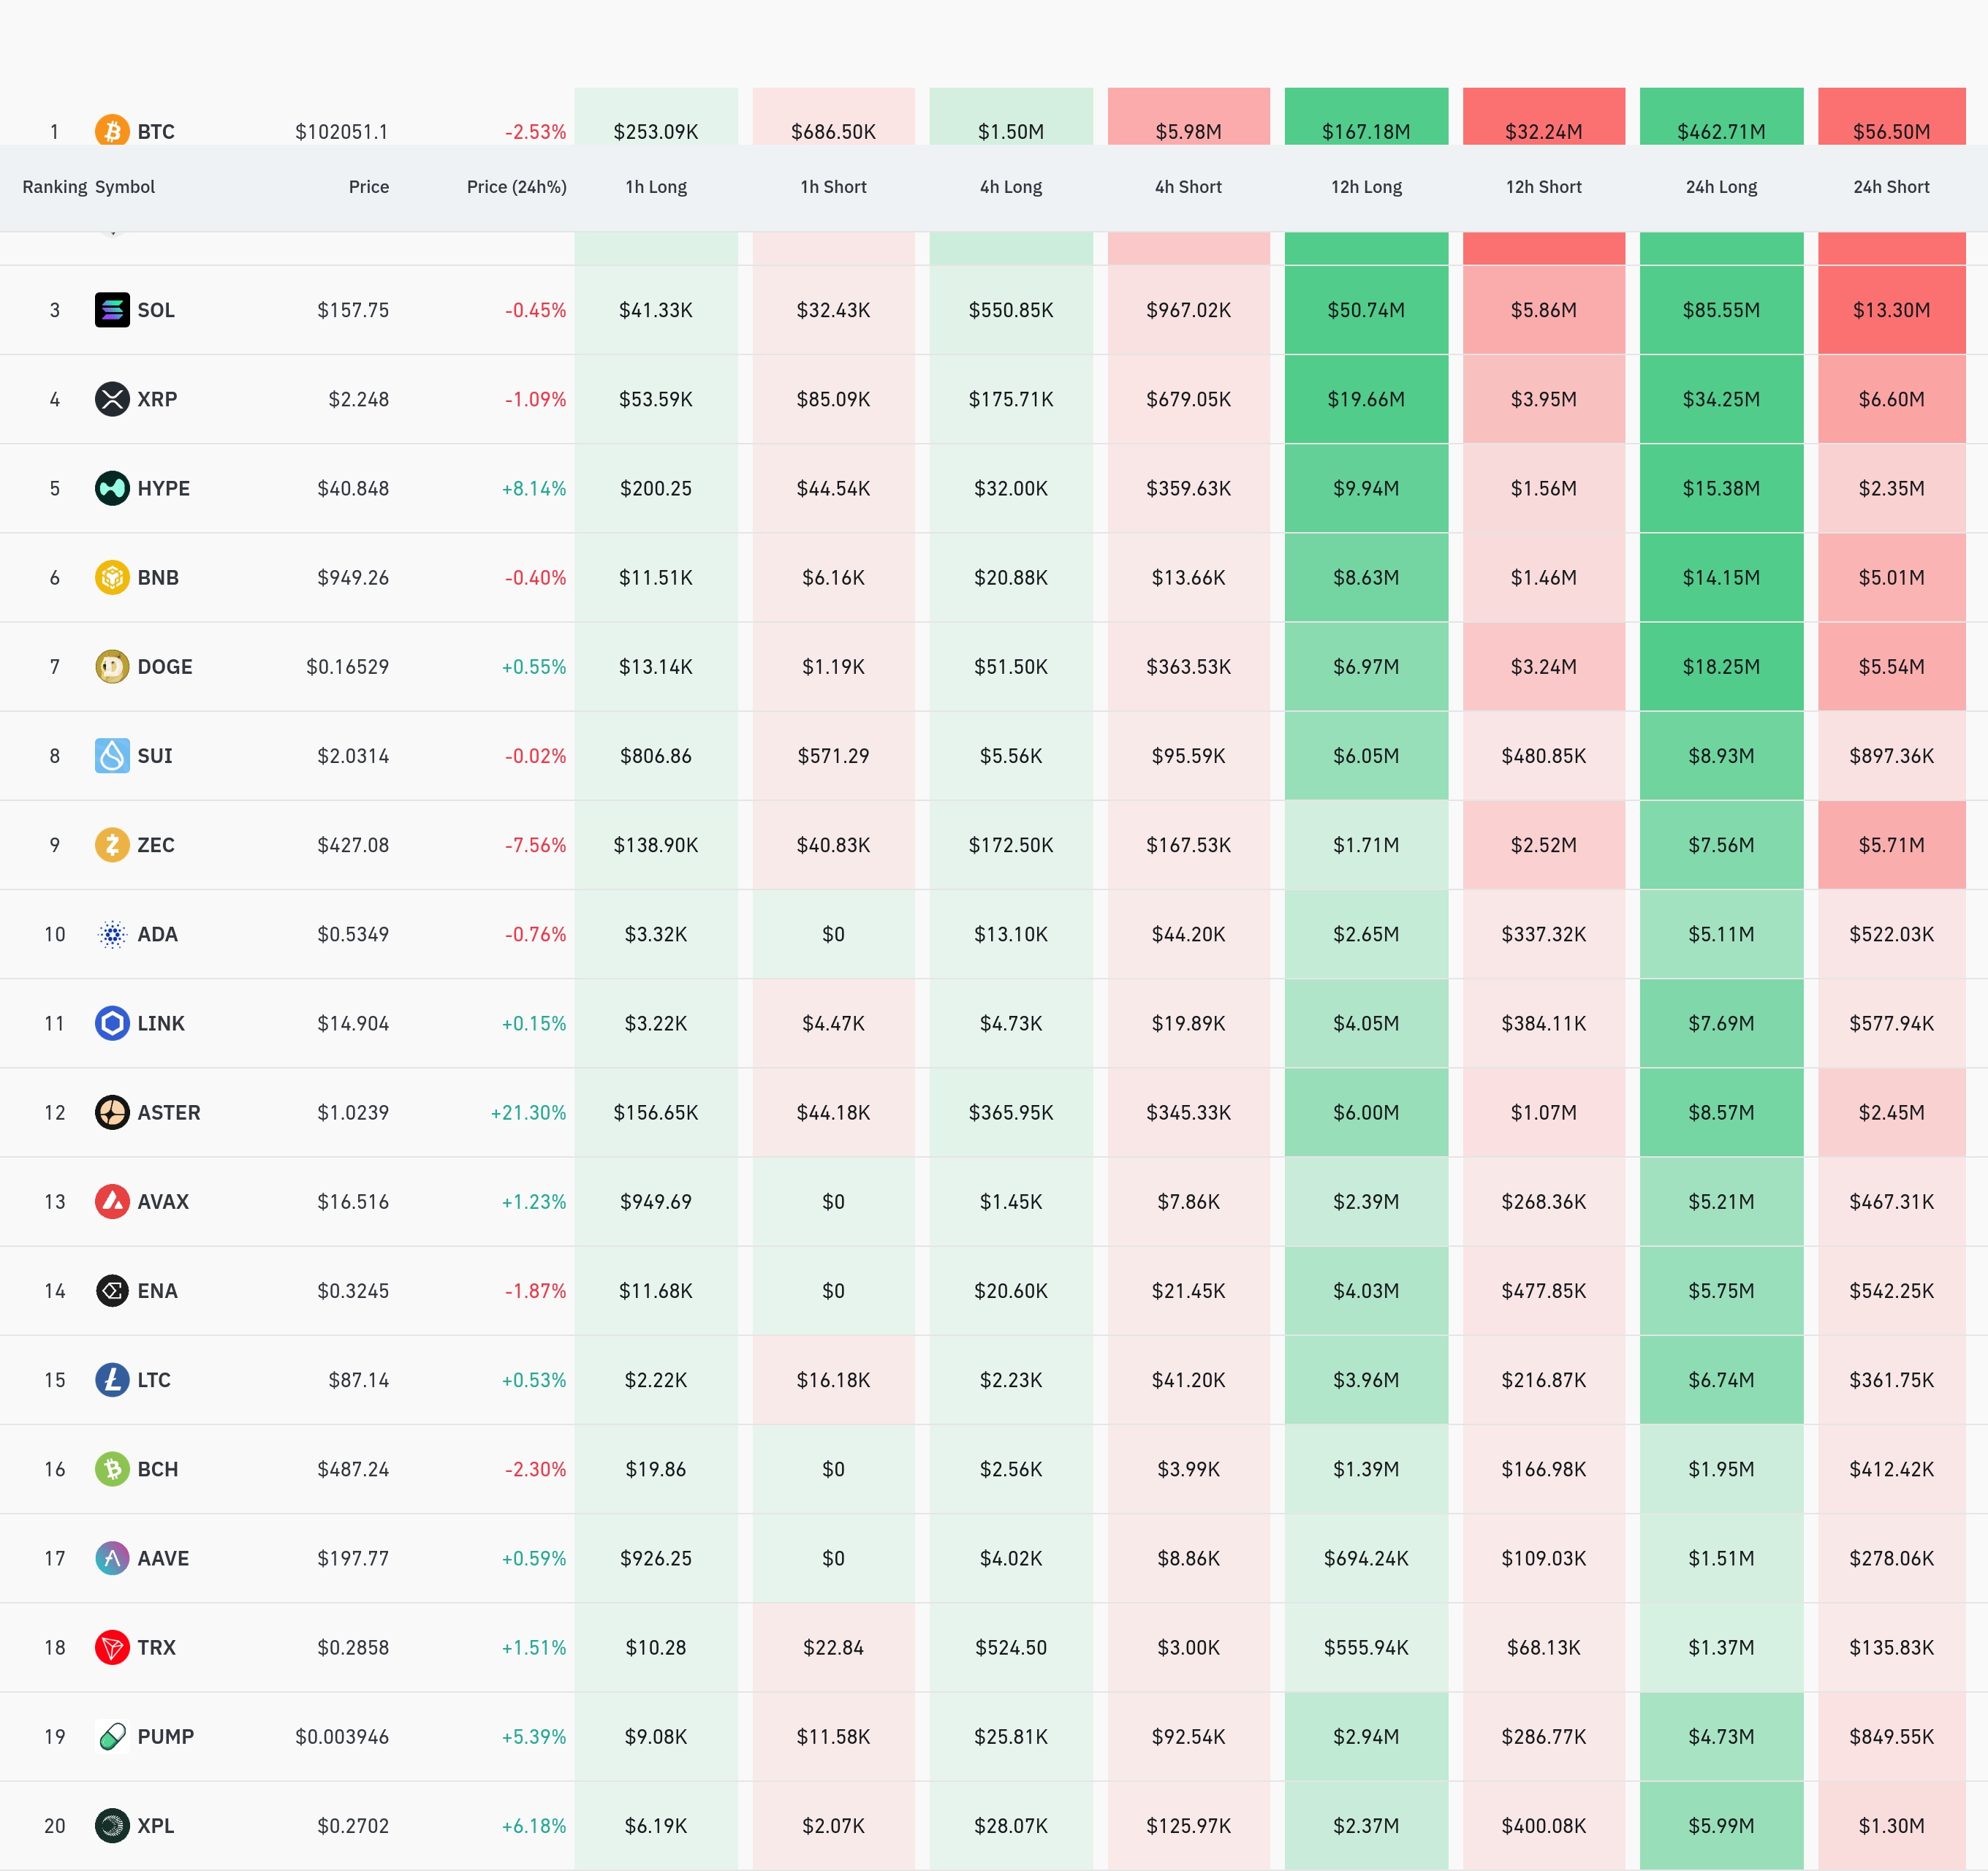
Task: Sort by the 1h Long column header
Action: point(656,187)
